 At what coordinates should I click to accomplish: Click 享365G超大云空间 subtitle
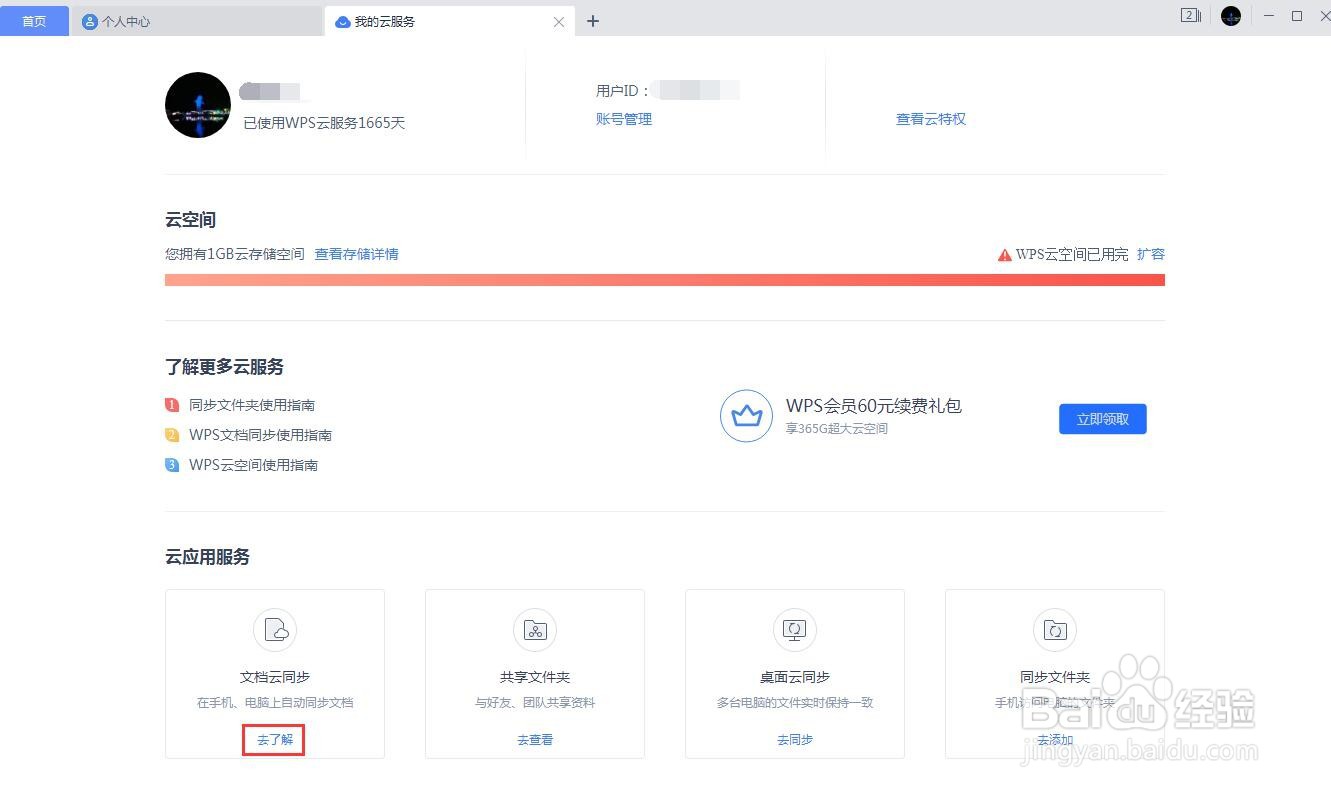(x=837, y=429)
